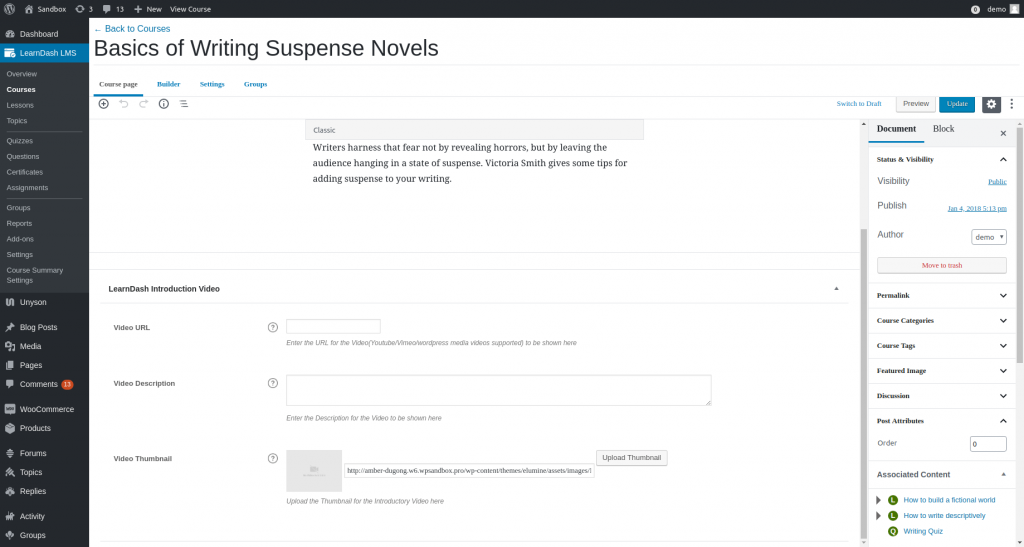Image resolution: width=1024 pixels, height=547 pixels.
Task: Click the Video URL help question icon
Action: [273, 327]
